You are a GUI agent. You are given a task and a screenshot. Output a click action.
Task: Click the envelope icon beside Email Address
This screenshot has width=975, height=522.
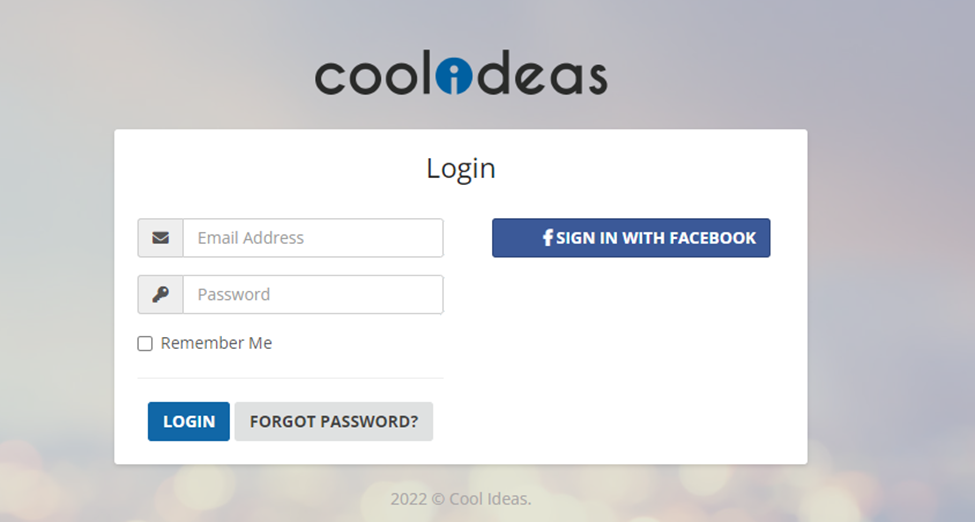[x=160, y=238]
